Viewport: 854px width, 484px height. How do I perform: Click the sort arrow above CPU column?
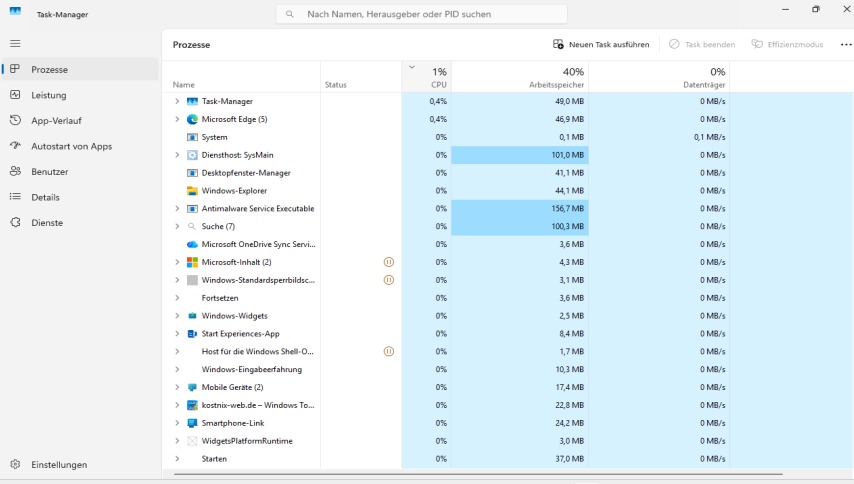412,68
